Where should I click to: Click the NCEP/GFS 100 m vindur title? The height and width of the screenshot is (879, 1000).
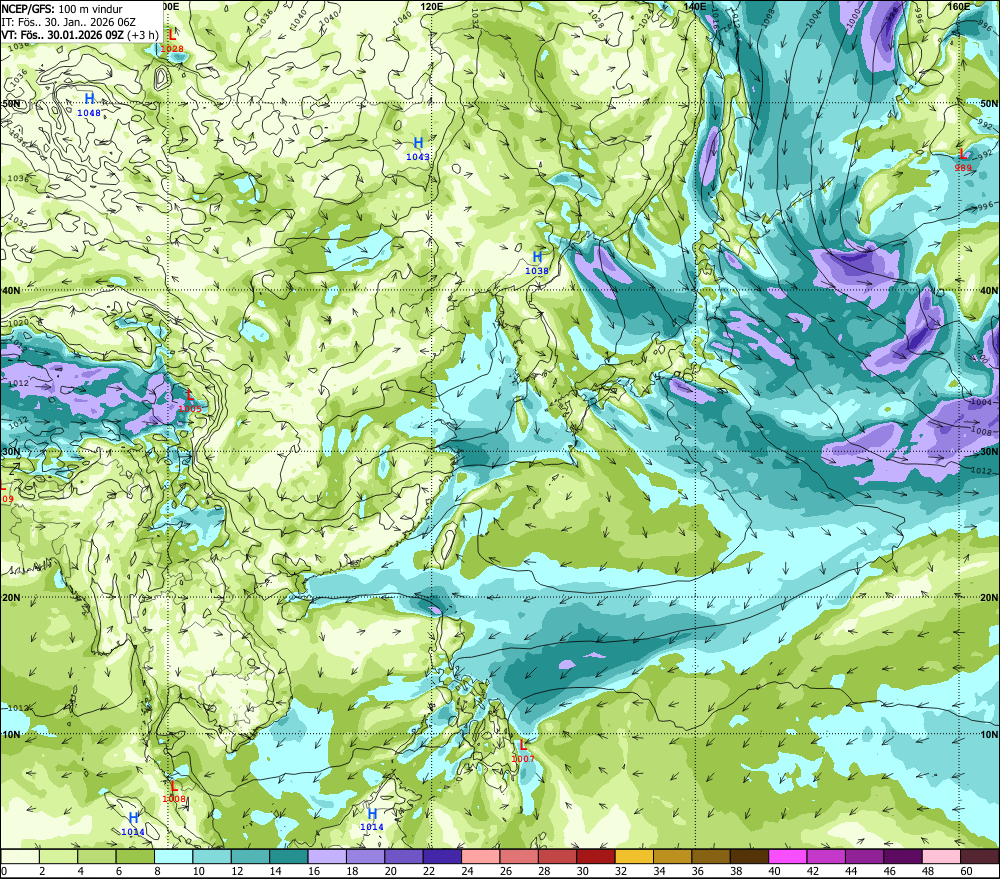(62, 9)
